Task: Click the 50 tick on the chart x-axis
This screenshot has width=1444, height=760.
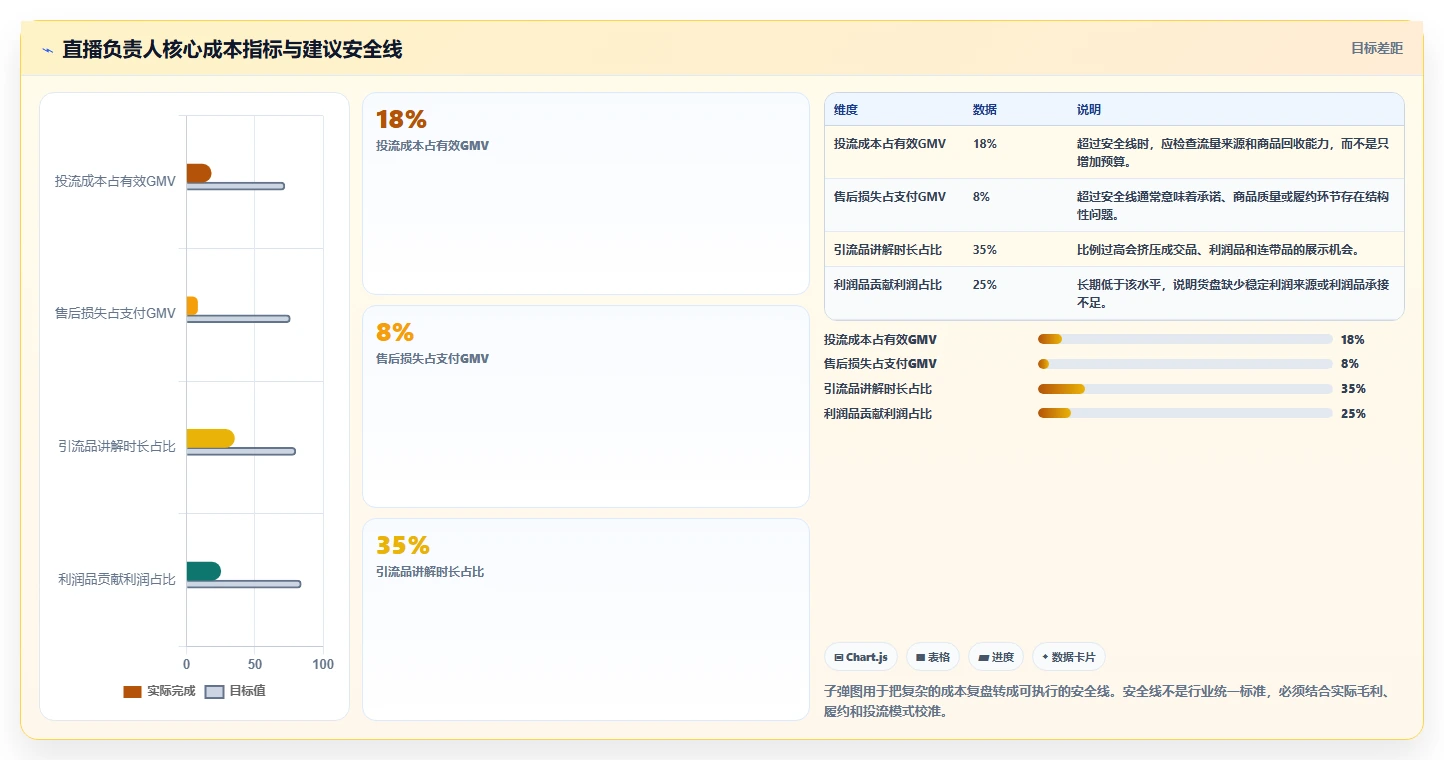Action: click(255, 664)
